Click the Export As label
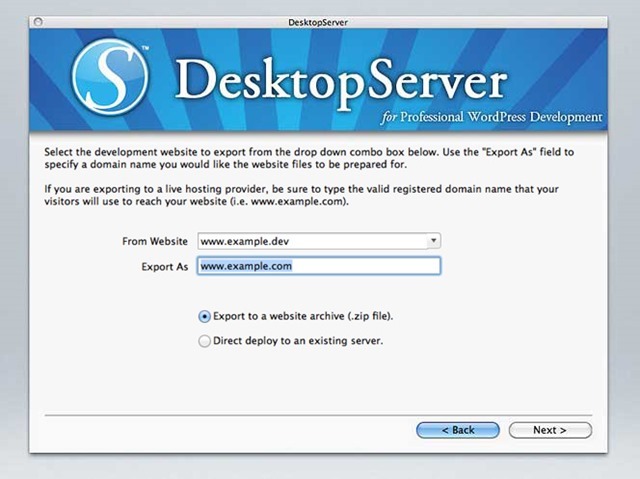640x479 pixels. tap(164, 267)
